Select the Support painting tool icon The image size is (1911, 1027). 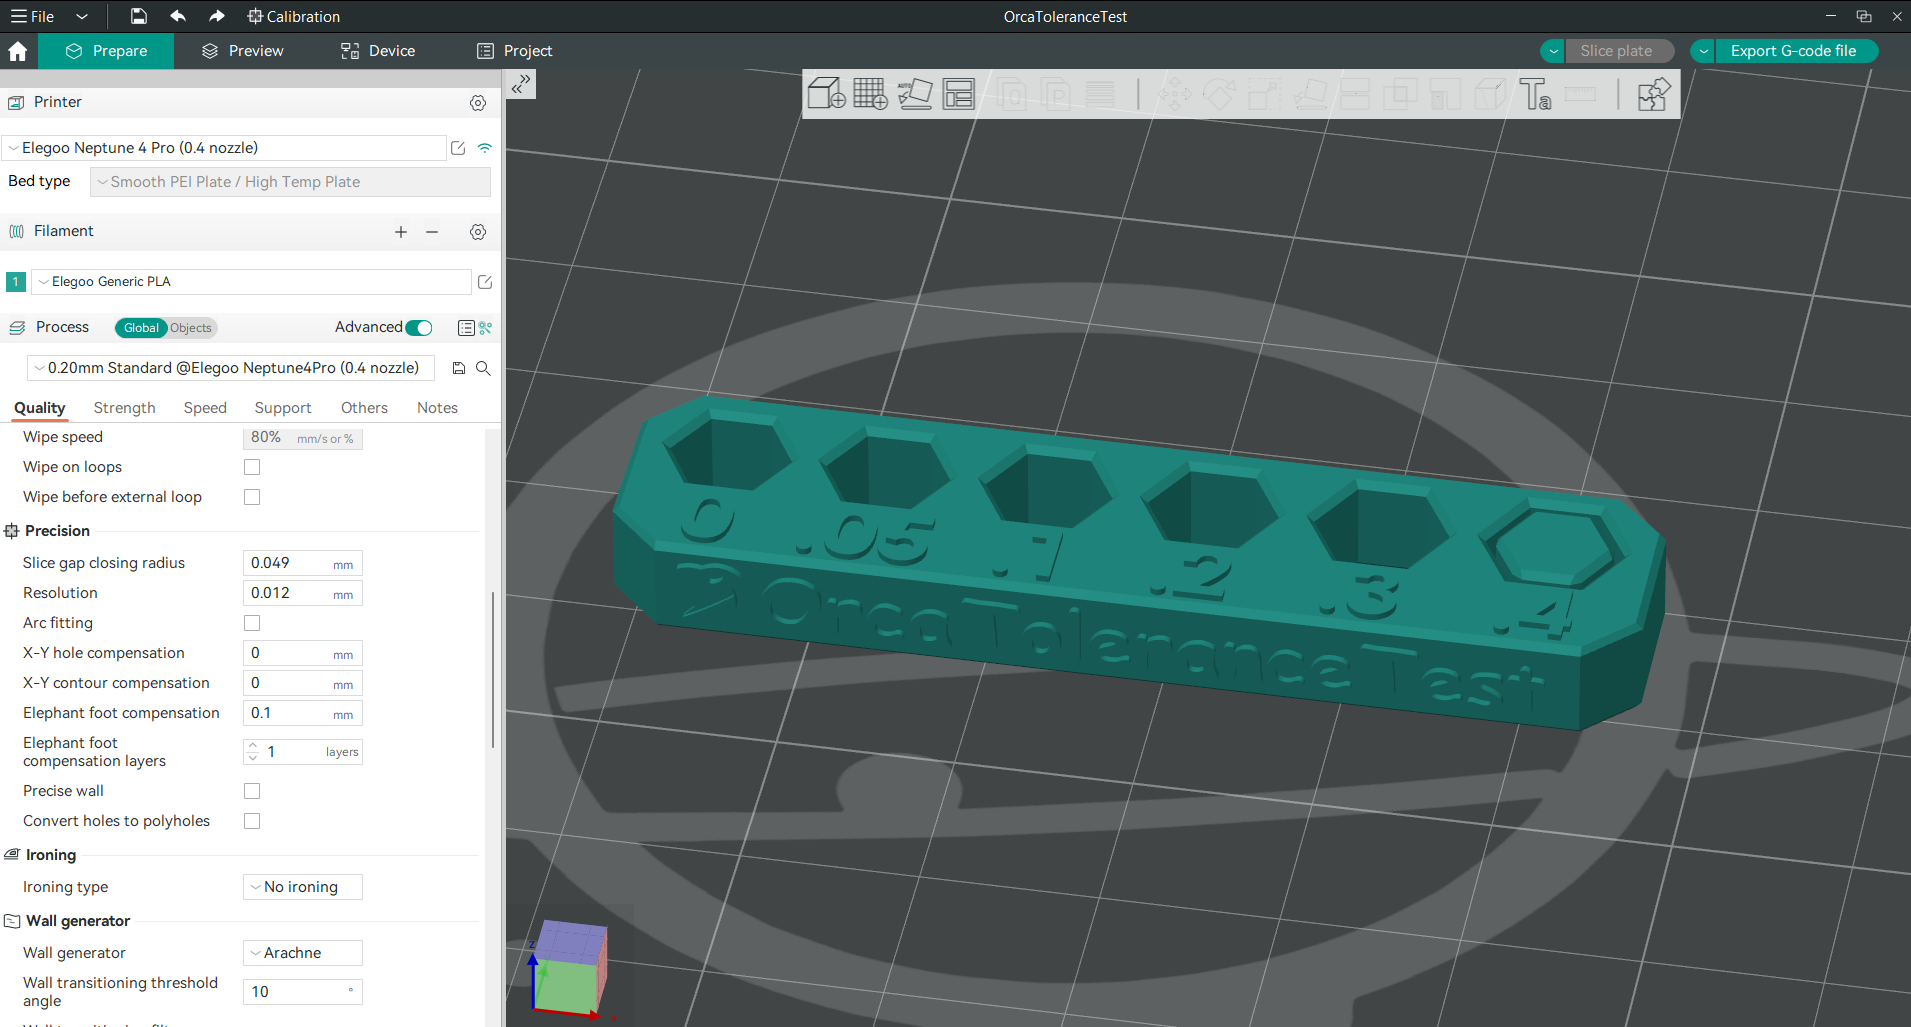pyautogui.click(x=1445, y=95)
